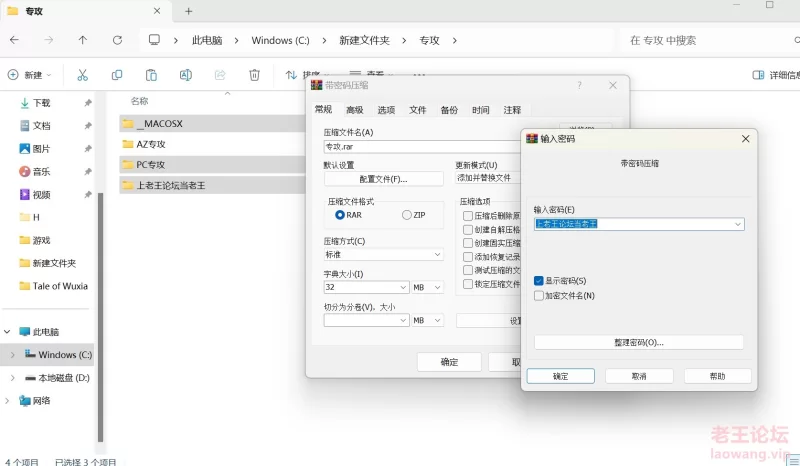800x466 pixels.
Task: Switch to the 高级 tab
Action: point(354,110)
